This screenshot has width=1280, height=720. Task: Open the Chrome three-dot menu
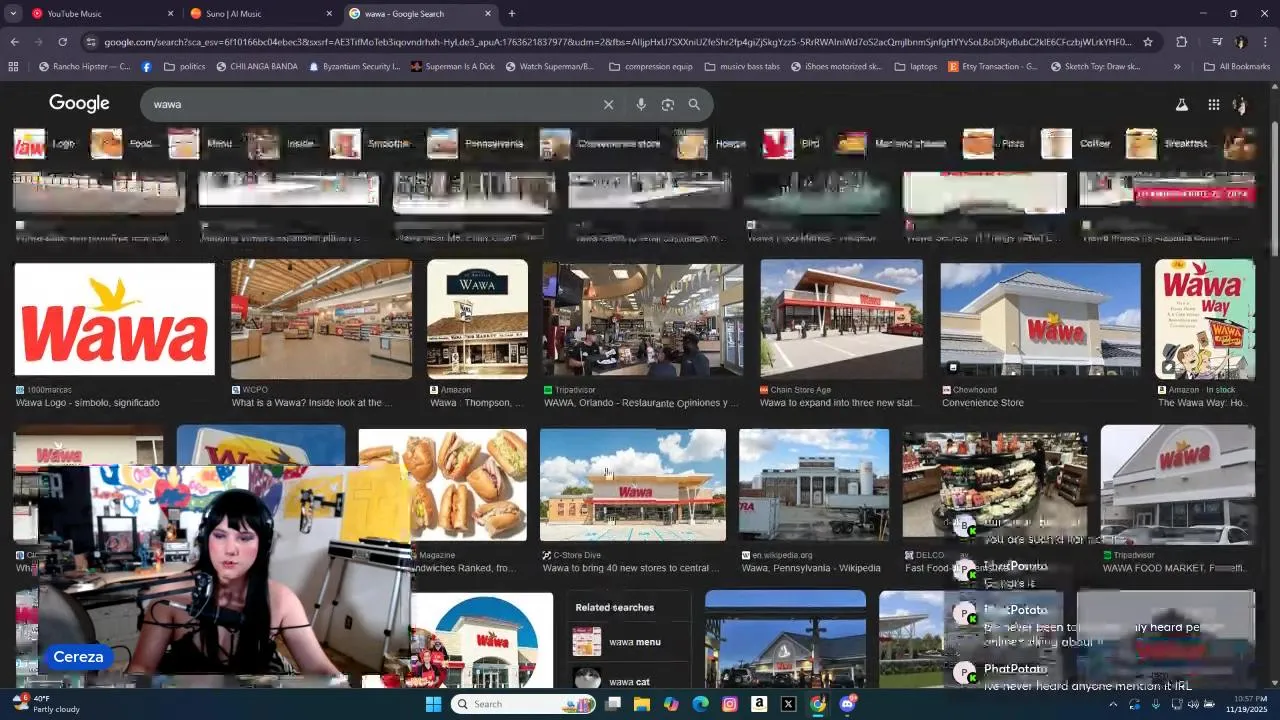1265,42
